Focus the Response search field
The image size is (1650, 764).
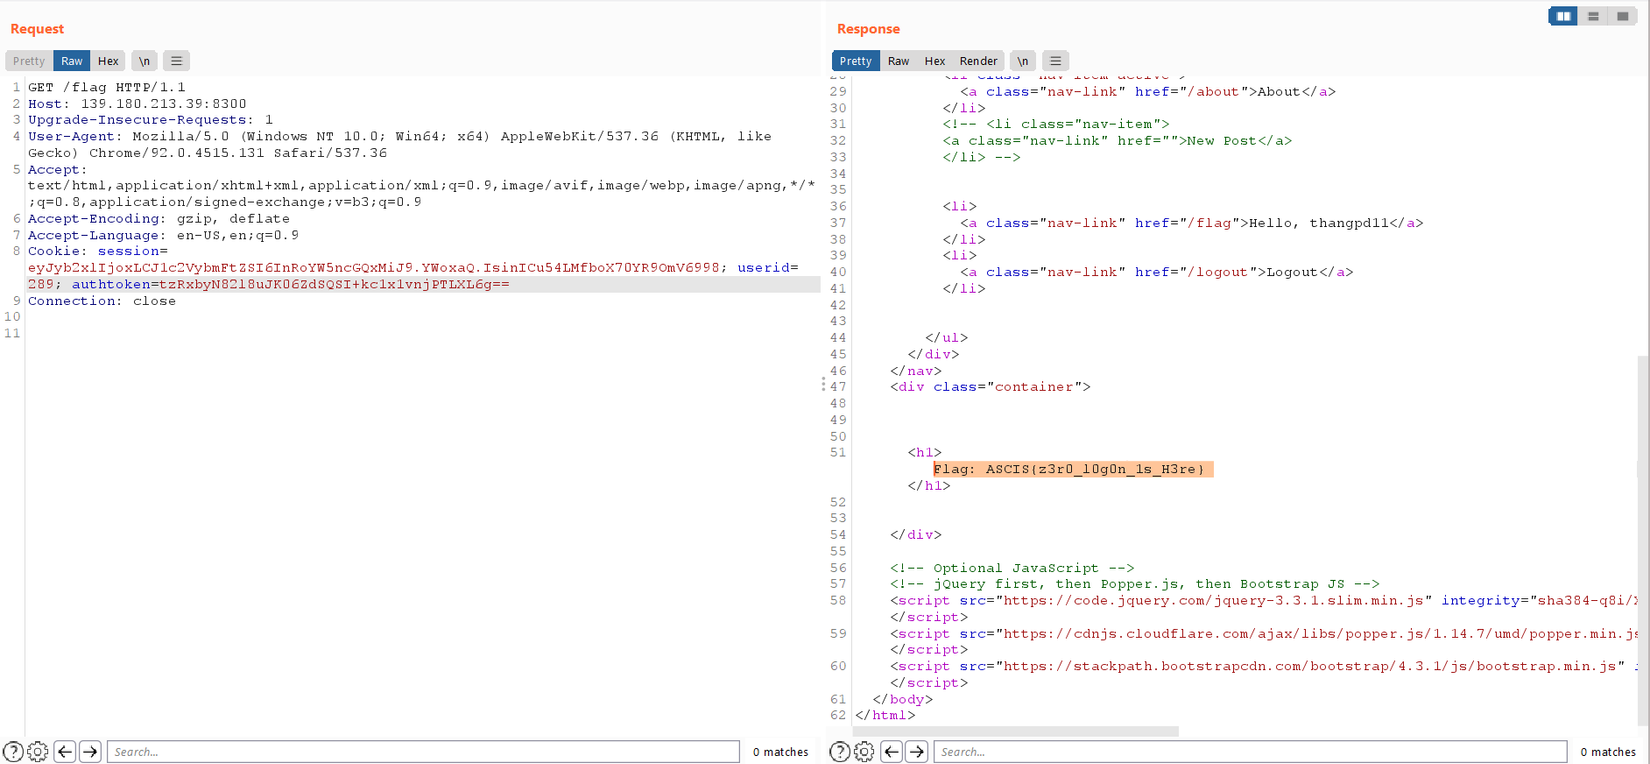tap(1250, 752)
